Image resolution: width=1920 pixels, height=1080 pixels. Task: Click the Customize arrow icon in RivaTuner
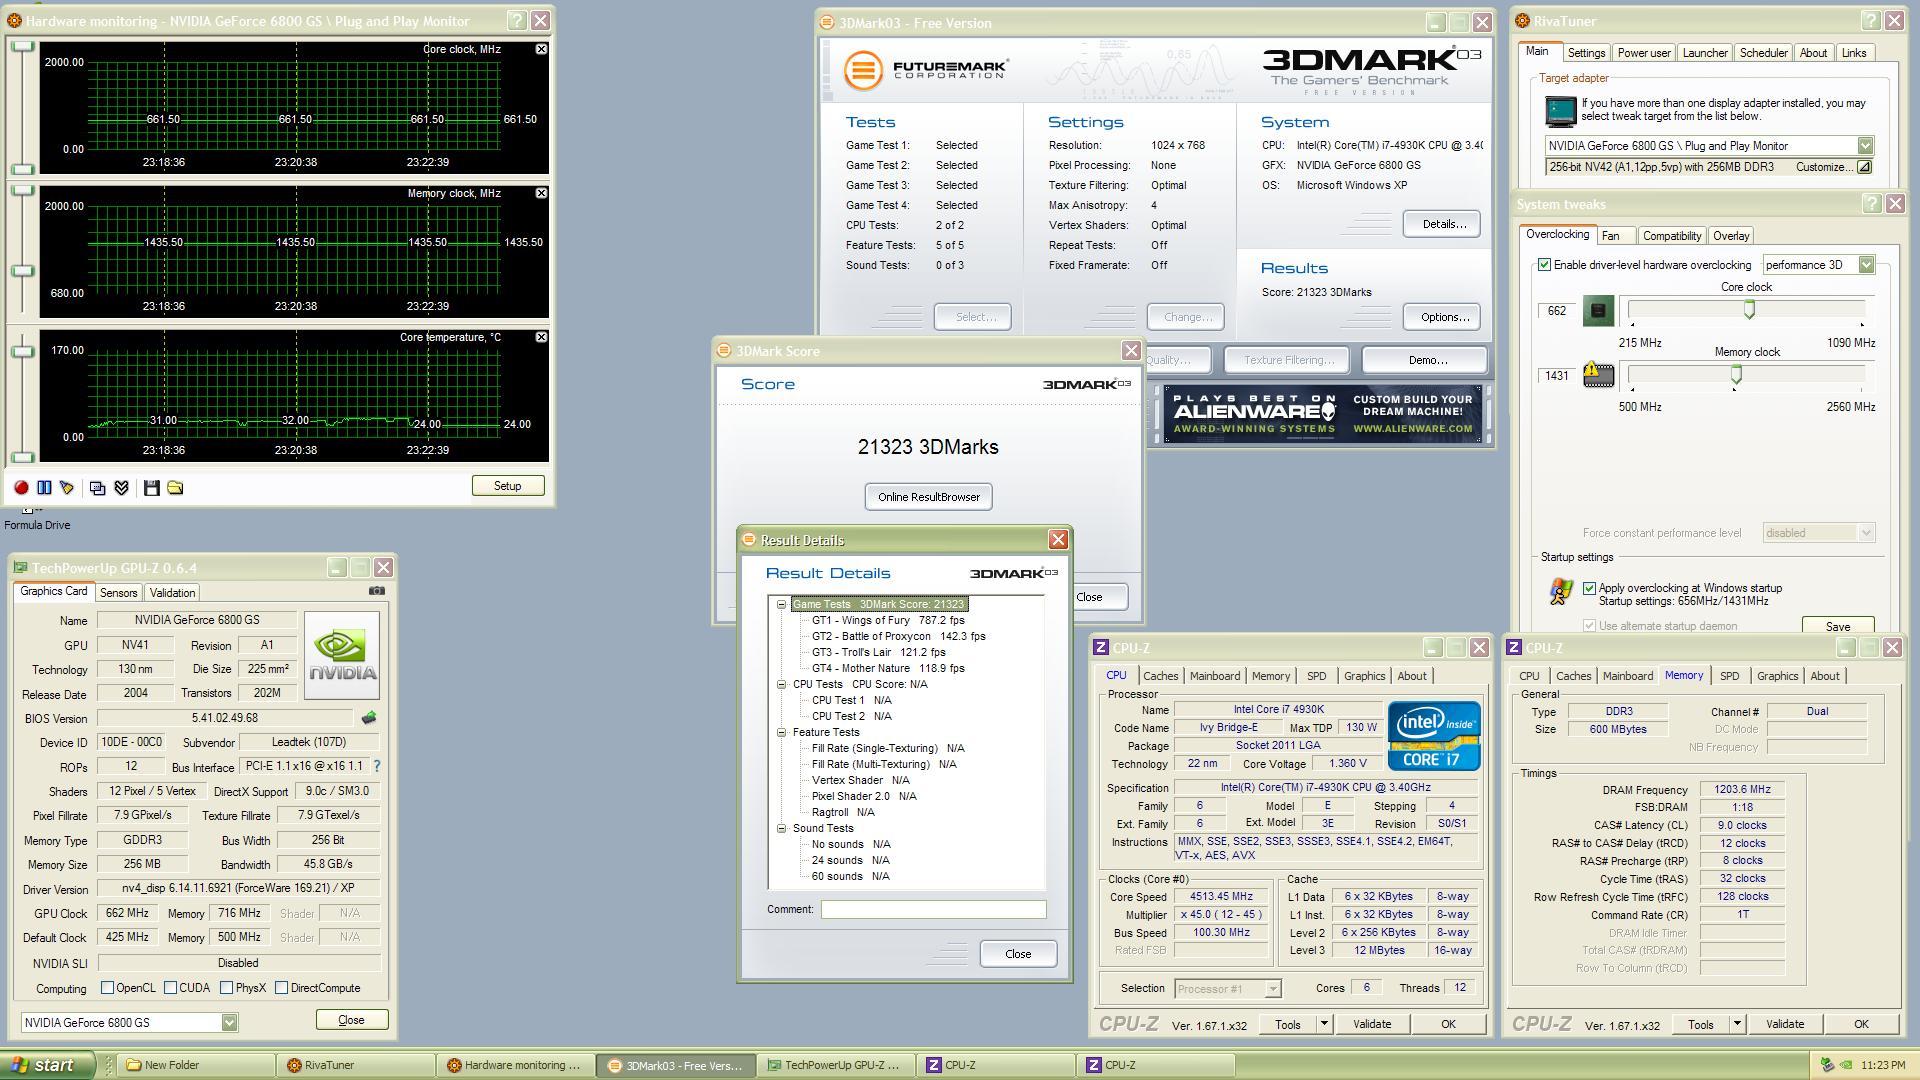pos(1864,167)
